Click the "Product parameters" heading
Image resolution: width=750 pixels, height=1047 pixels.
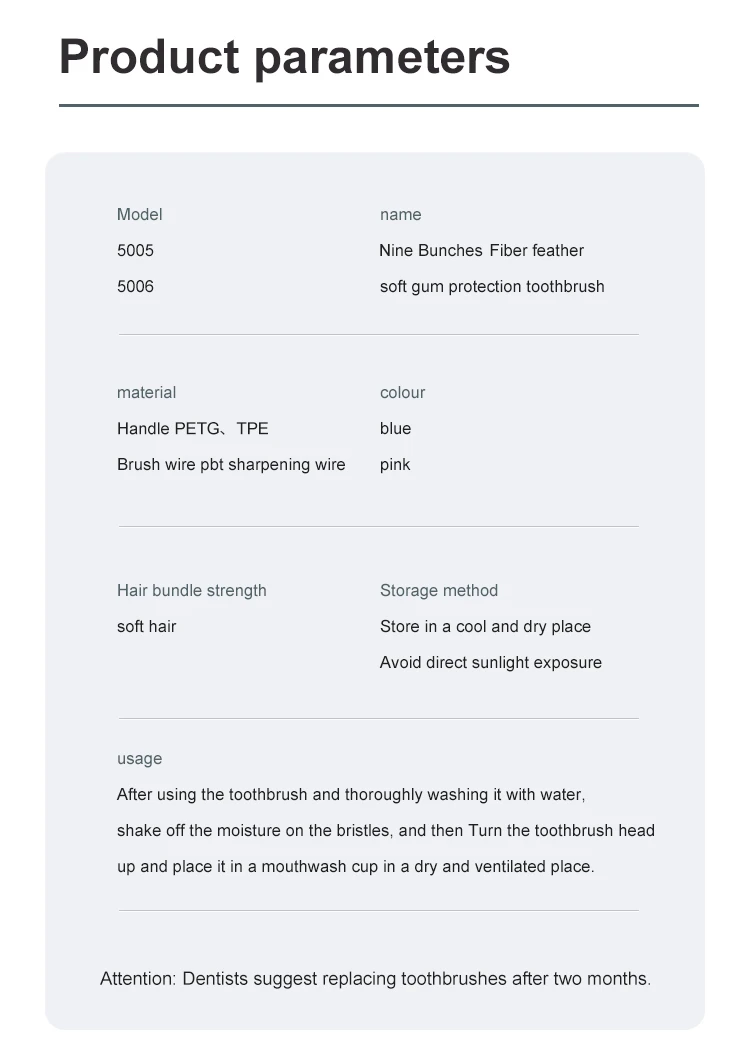[x=285, y=57]
